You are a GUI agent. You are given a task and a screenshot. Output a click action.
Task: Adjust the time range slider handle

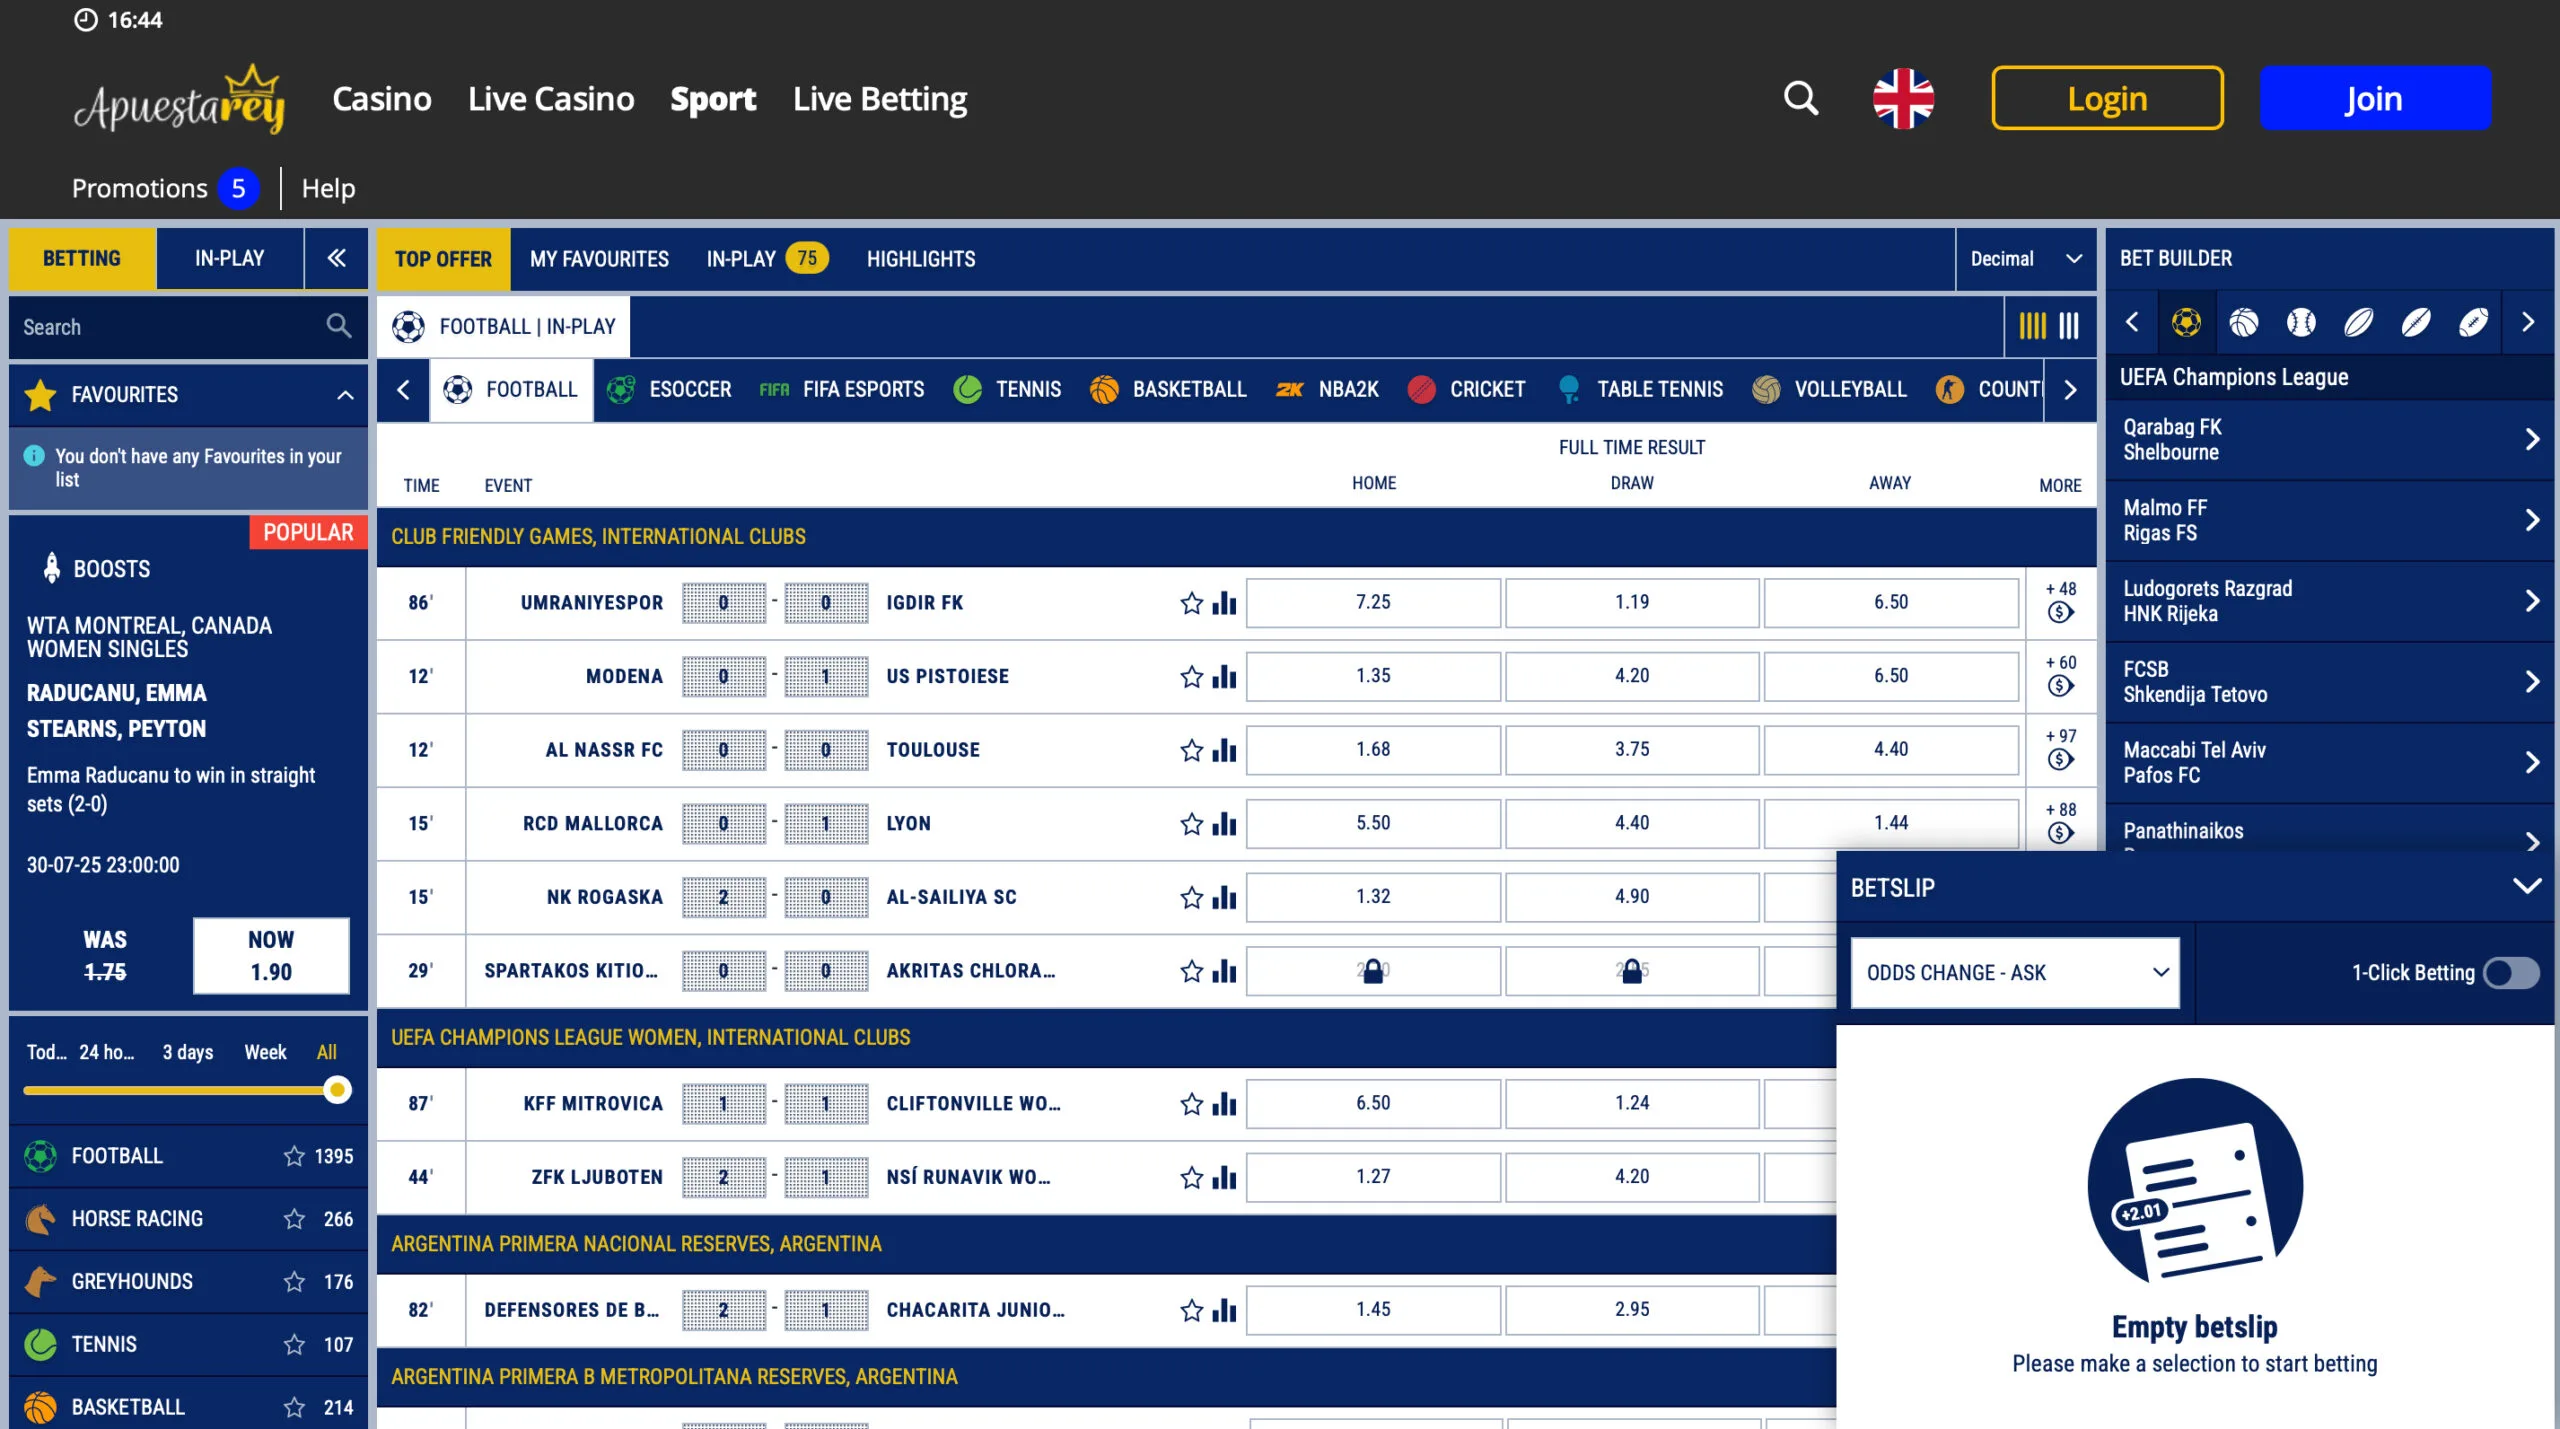pyautogui.click(x=338, y=1089)
